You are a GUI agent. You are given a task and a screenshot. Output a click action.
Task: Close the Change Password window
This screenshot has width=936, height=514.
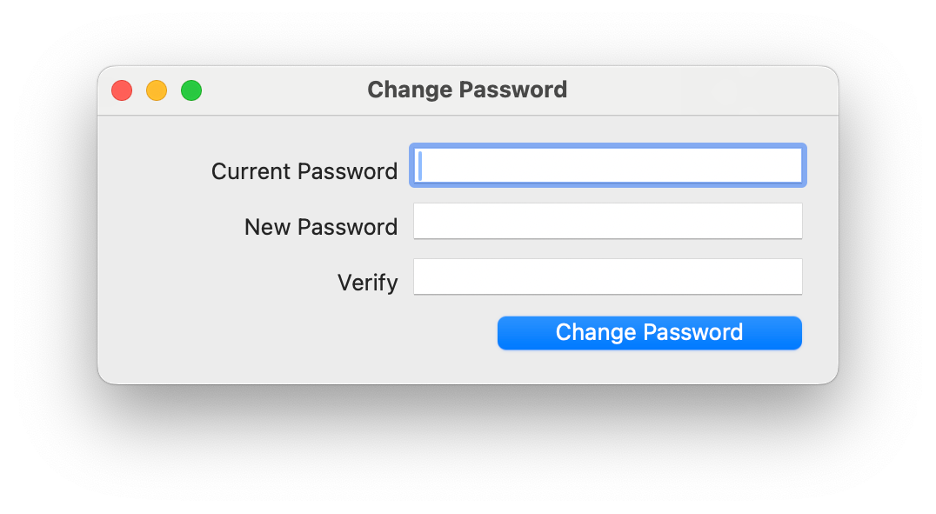122,91
